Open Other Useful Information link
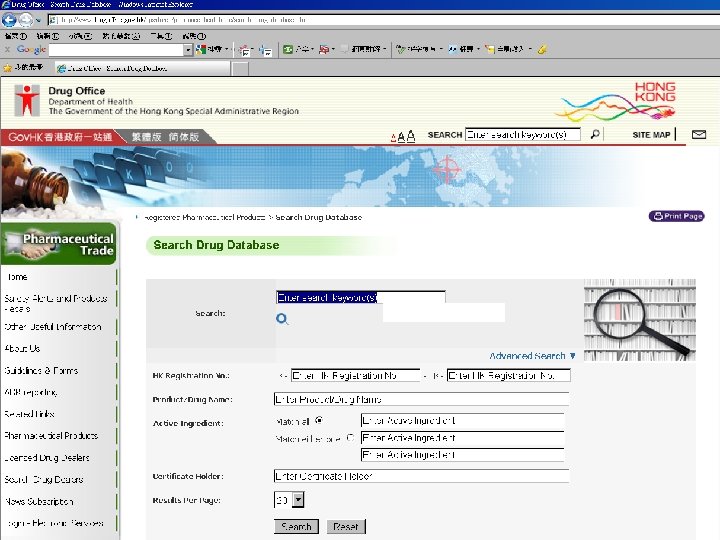Viewport: 720px width, 540px height. click(53, 327)
